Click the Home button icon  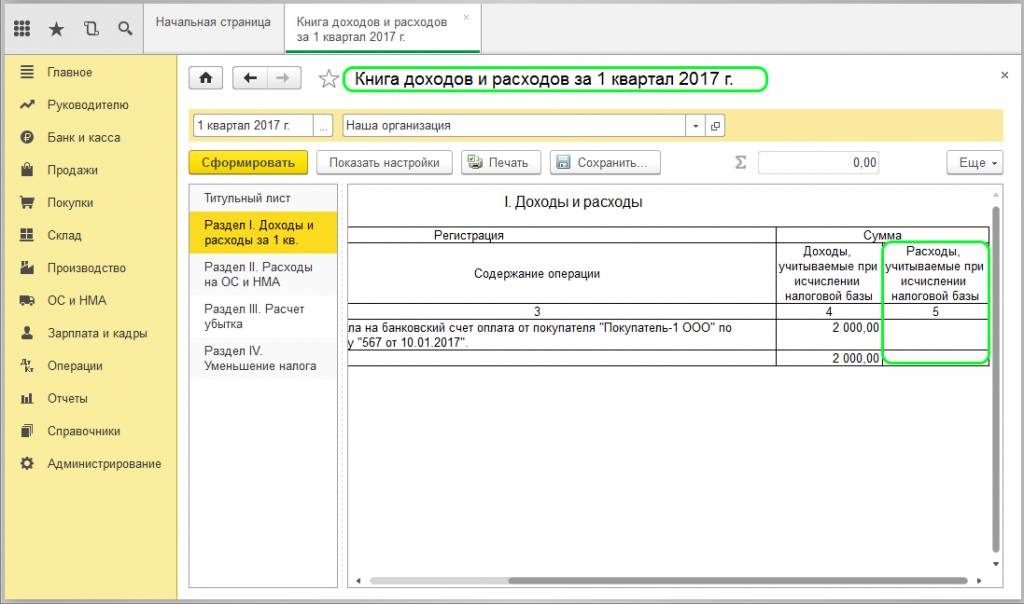coord(206,78)
